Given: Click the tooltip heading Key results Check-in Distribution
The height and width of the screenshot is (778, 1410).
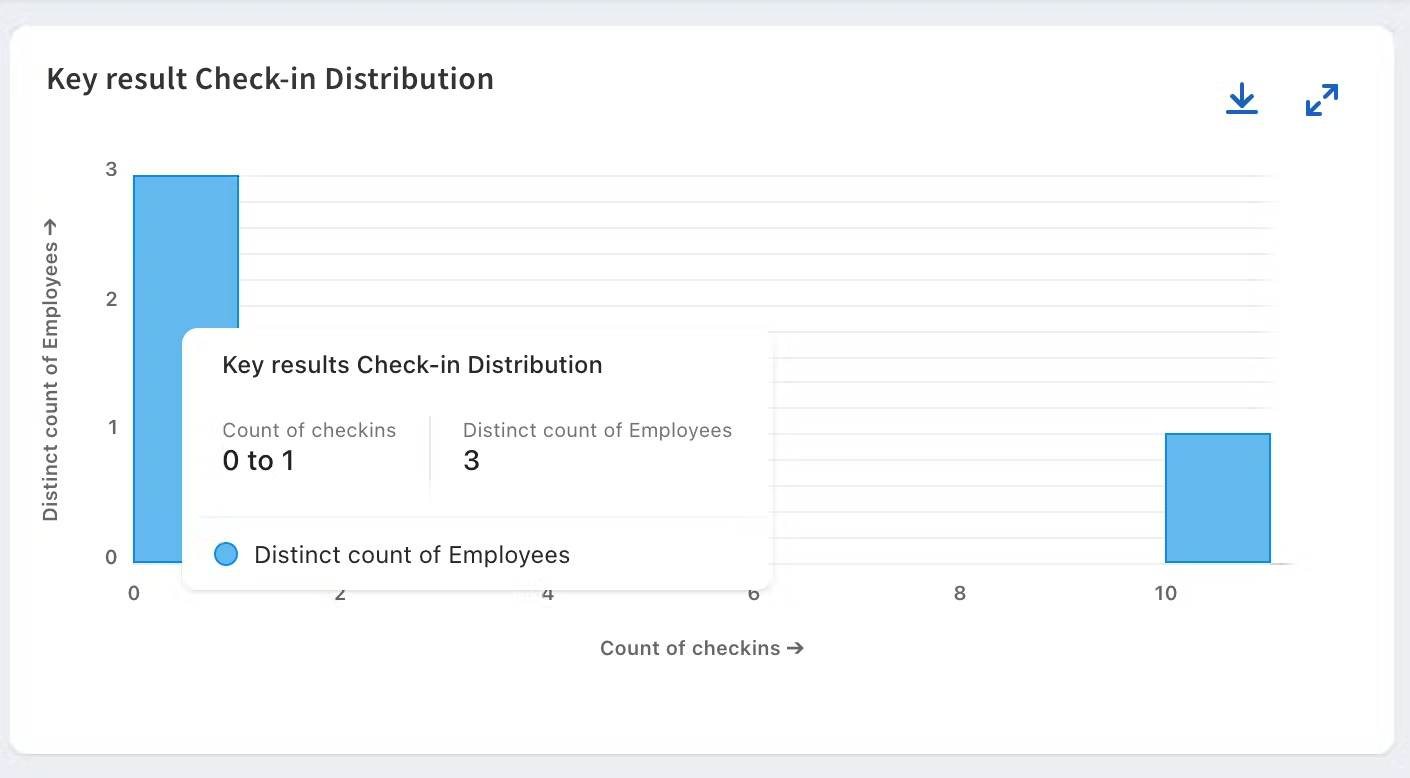Looking at the screenshot, I should 412,365.
